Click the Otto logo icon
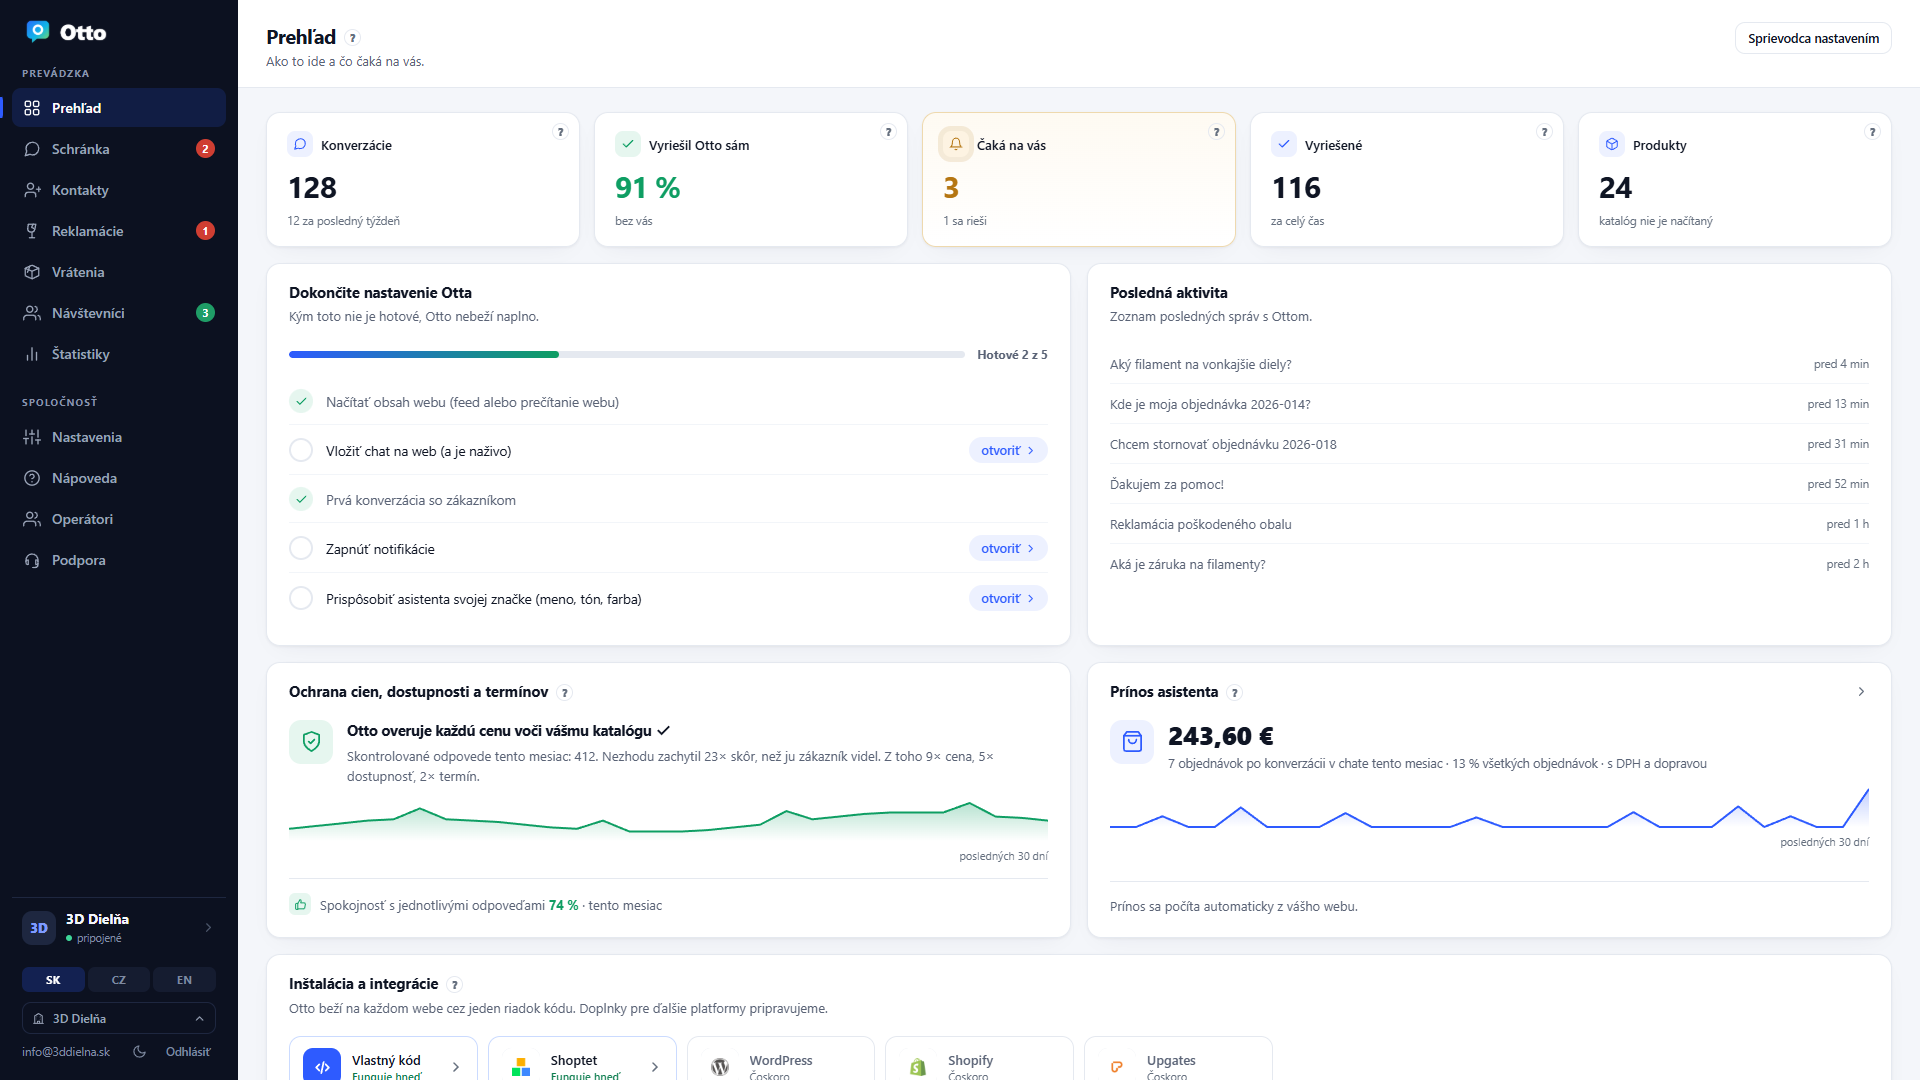The height and width of the screenshot is (1080, 1920). click(x=38, y=32)
